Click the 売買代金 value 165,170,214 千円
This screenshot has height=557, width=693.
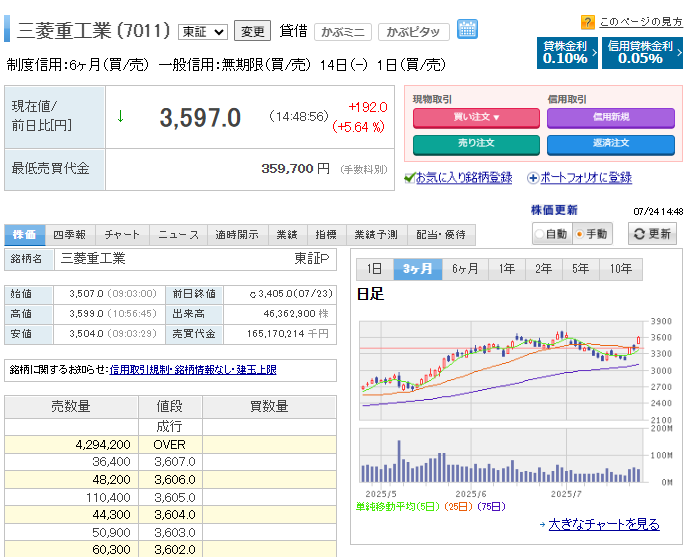288,334
